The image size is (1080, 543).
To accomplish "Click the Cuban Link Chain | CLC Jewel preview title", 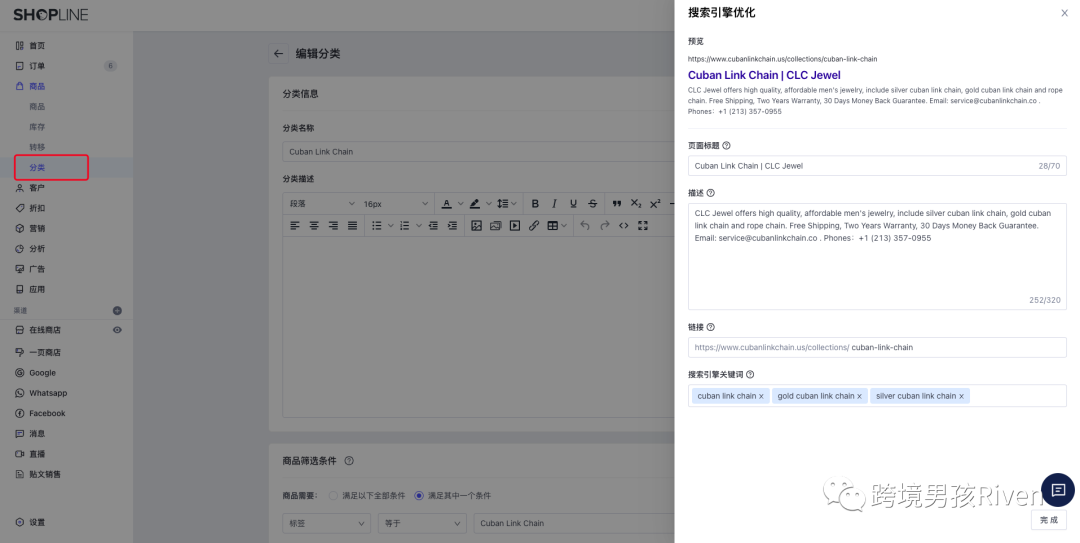I will coord(764,75).
